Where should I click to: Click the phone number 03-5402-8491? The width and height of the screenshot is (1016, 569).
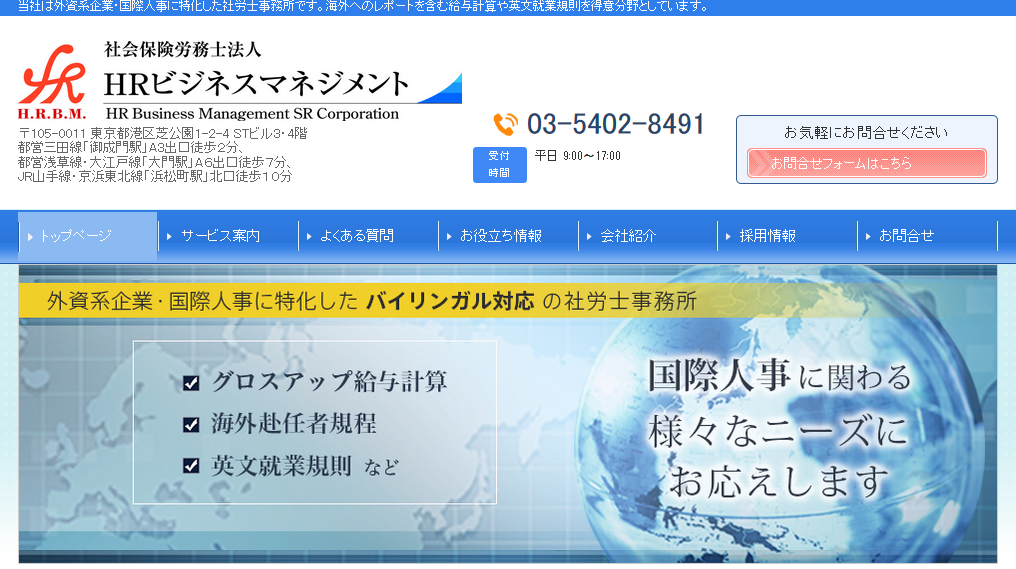pyautogui.click(x=616, y=124)
